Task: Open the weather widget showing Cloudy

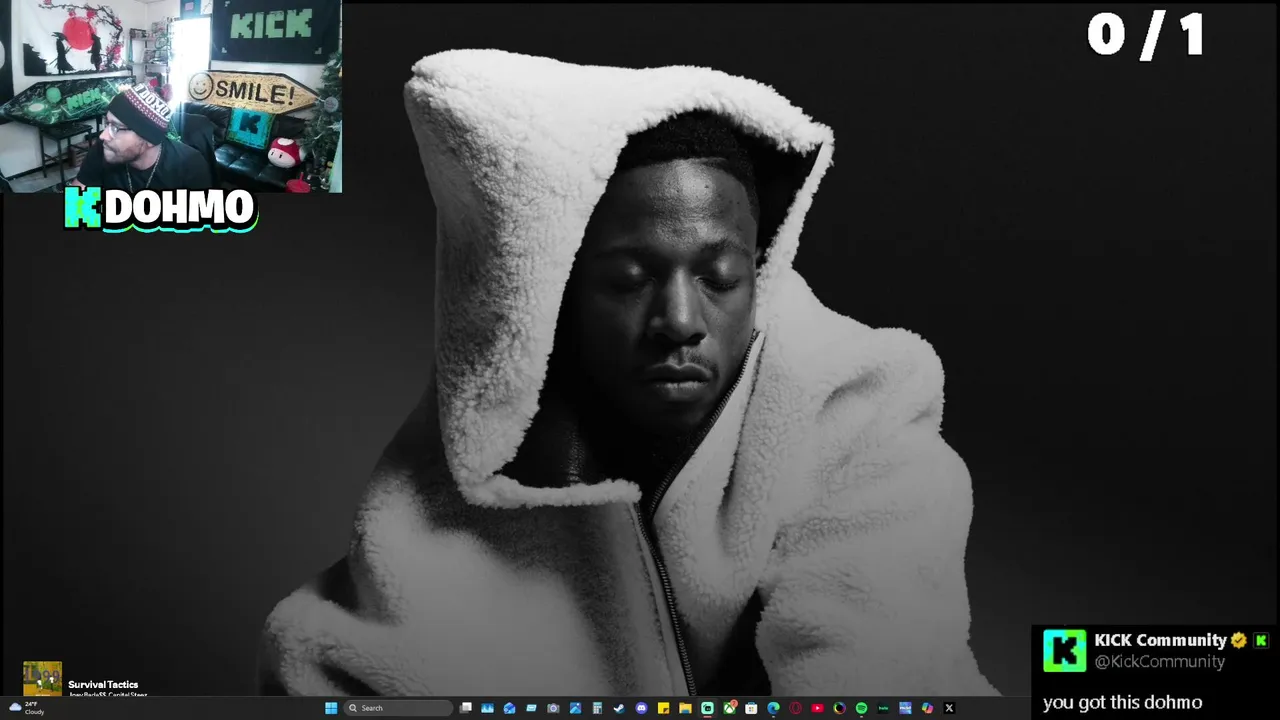Action: (26, 708)
